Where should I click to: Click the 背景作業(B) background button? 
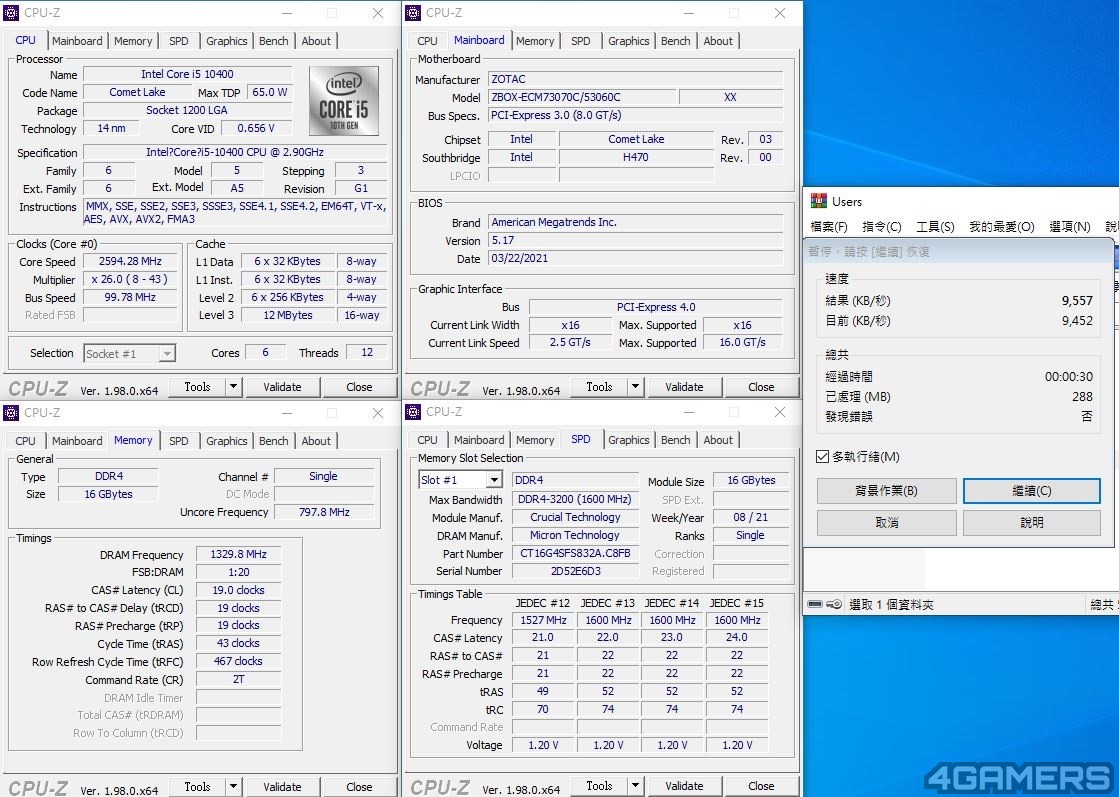pyautogui.click(x=886, y=491)
